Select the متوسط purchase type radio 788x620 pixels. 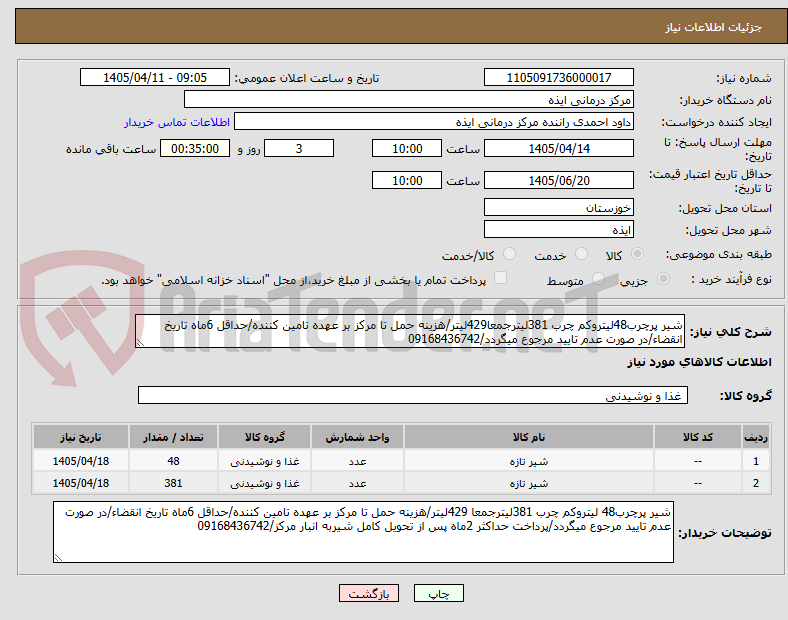click(x=598, y=278)
